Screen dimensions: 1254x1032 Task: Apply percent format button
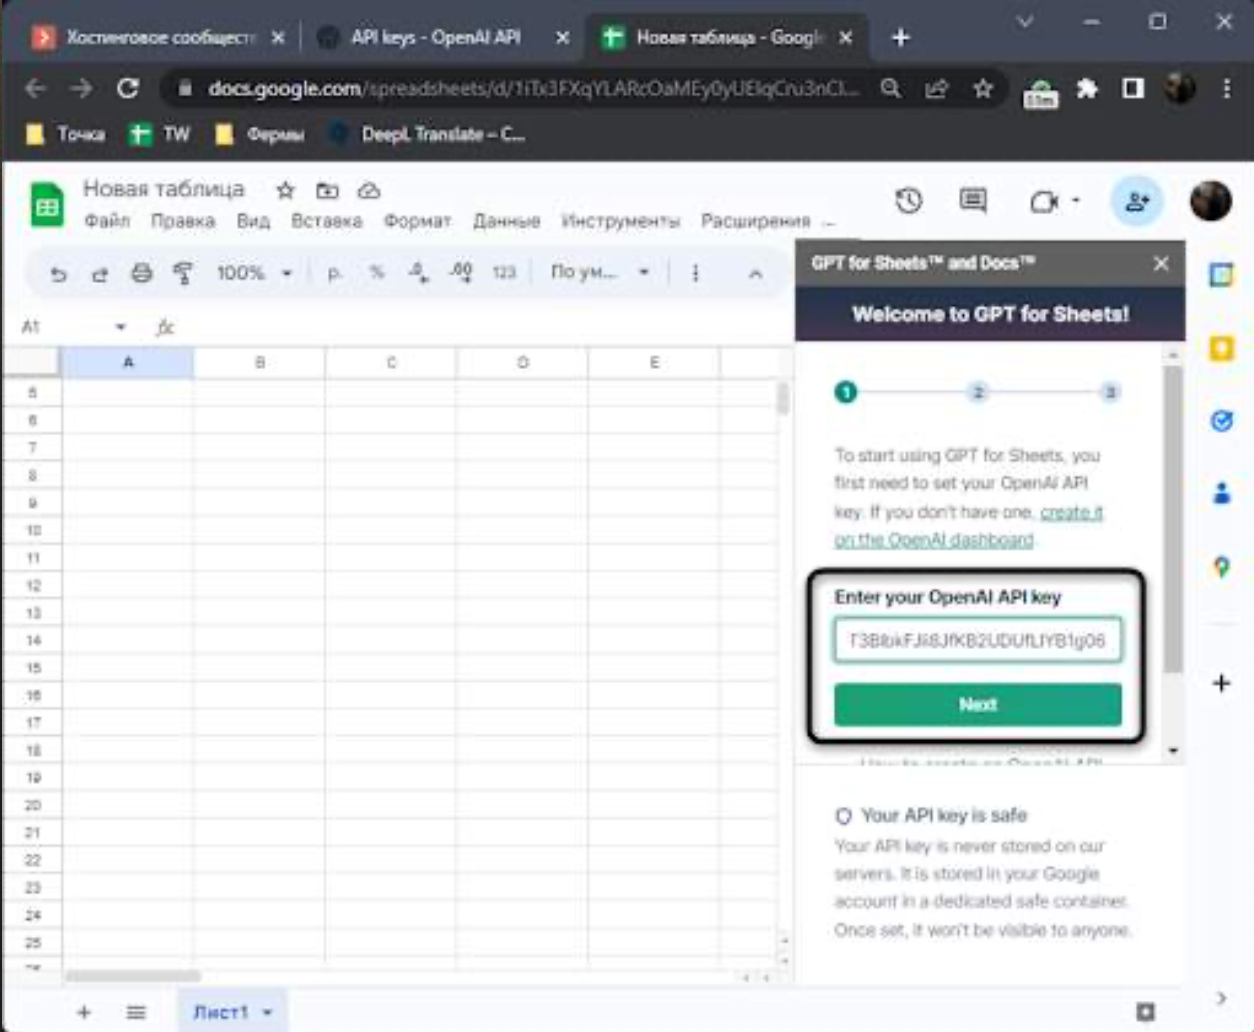(x=377, y=272)
